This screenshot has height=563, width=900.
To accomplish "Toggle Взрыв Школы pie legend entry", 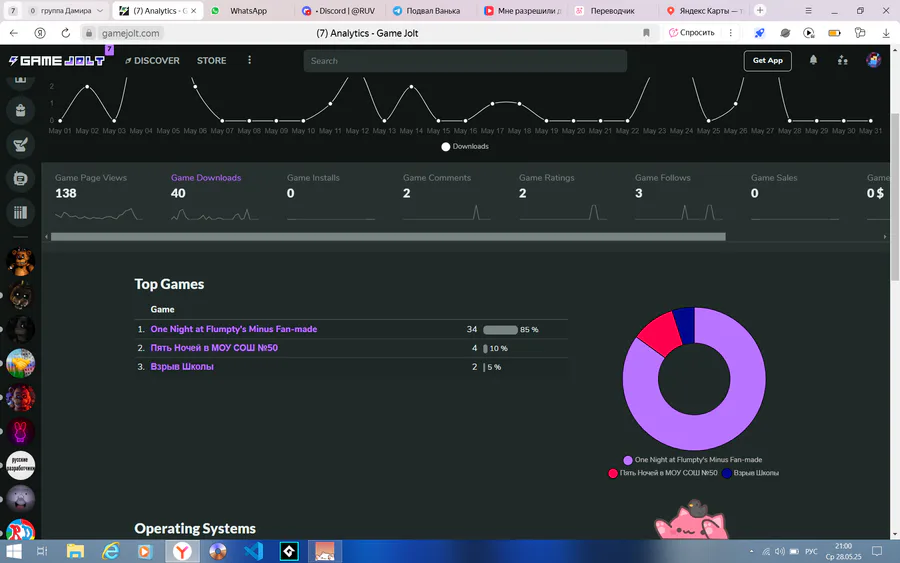I will [x=750, y=473].
